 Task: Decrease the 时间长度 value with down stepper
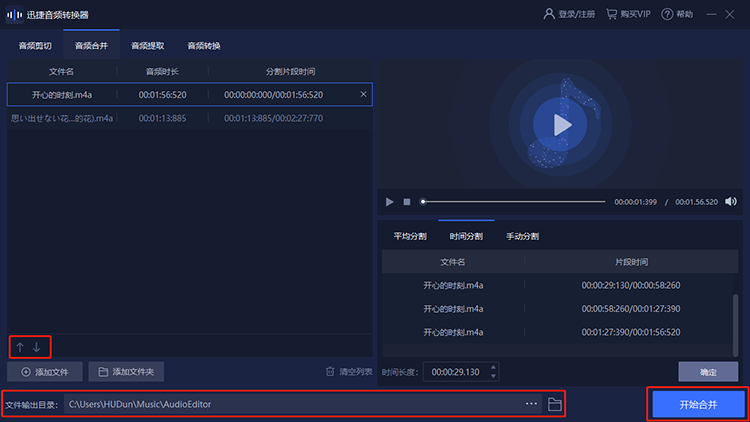[x=493, y=376]
